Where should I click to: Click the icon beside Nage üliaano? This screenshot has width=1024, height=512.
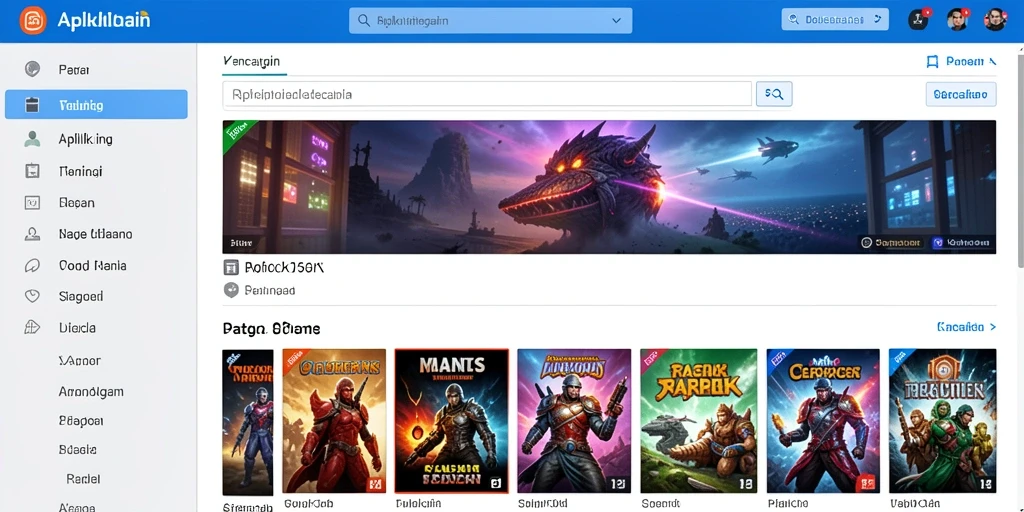(32, 234)
